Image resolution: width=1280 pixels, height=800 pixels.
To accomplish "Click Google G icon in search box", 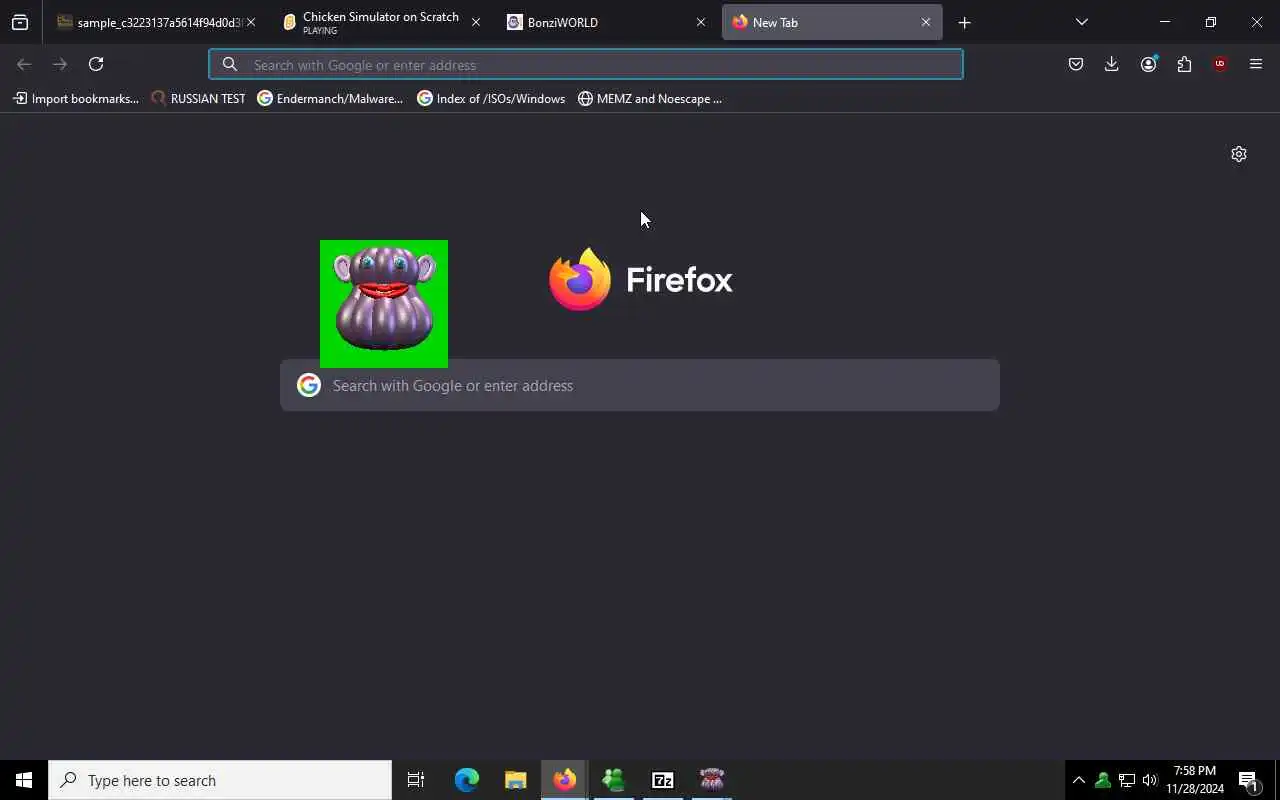I will (309, 385).
